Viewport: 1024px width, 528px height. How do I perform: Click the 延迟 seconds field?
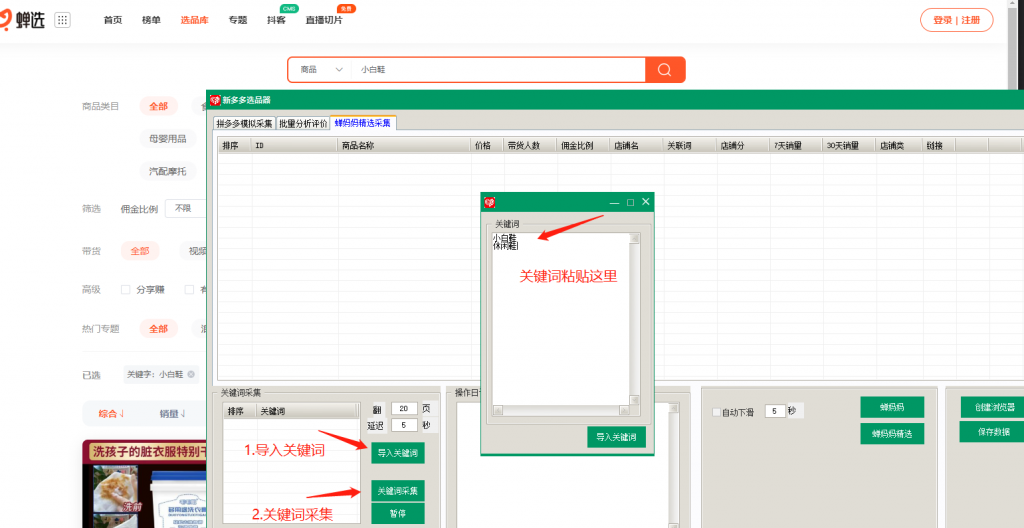404,425
